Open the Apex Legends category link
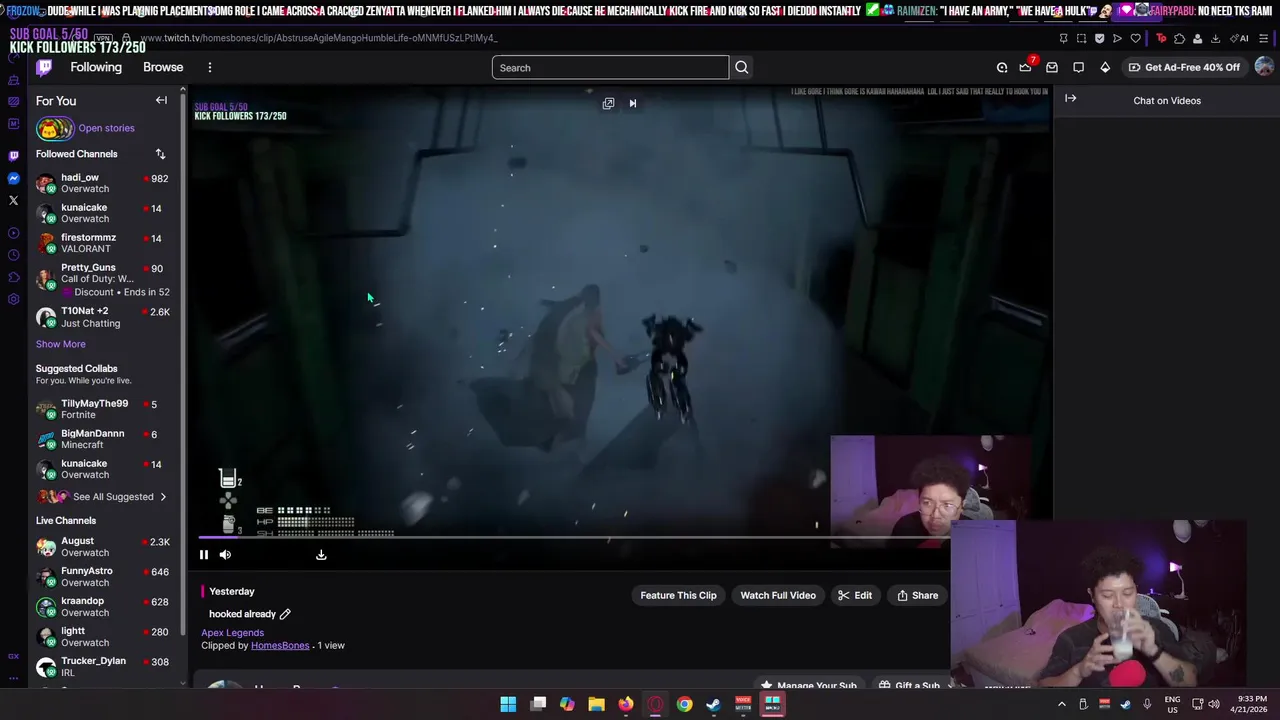Screen dimensions: 1280x720 click(x=232, y=632)
